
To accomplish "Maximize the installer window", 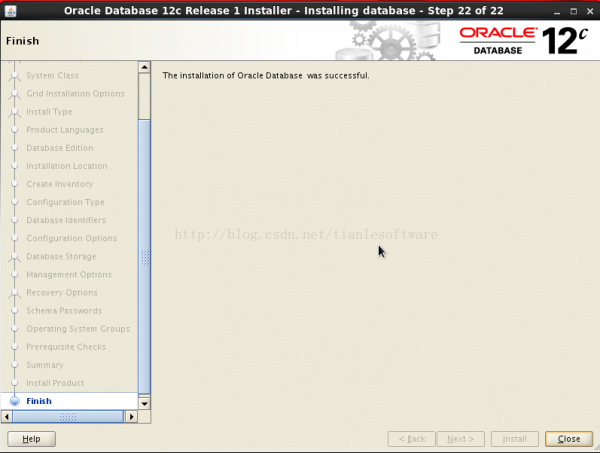I will click(573, 11).
